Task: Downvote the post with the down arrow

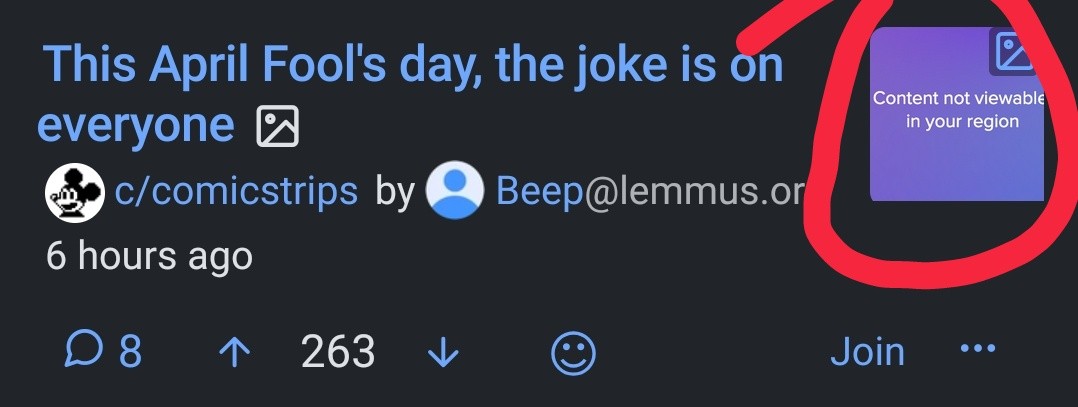Action: pos(441,352)
